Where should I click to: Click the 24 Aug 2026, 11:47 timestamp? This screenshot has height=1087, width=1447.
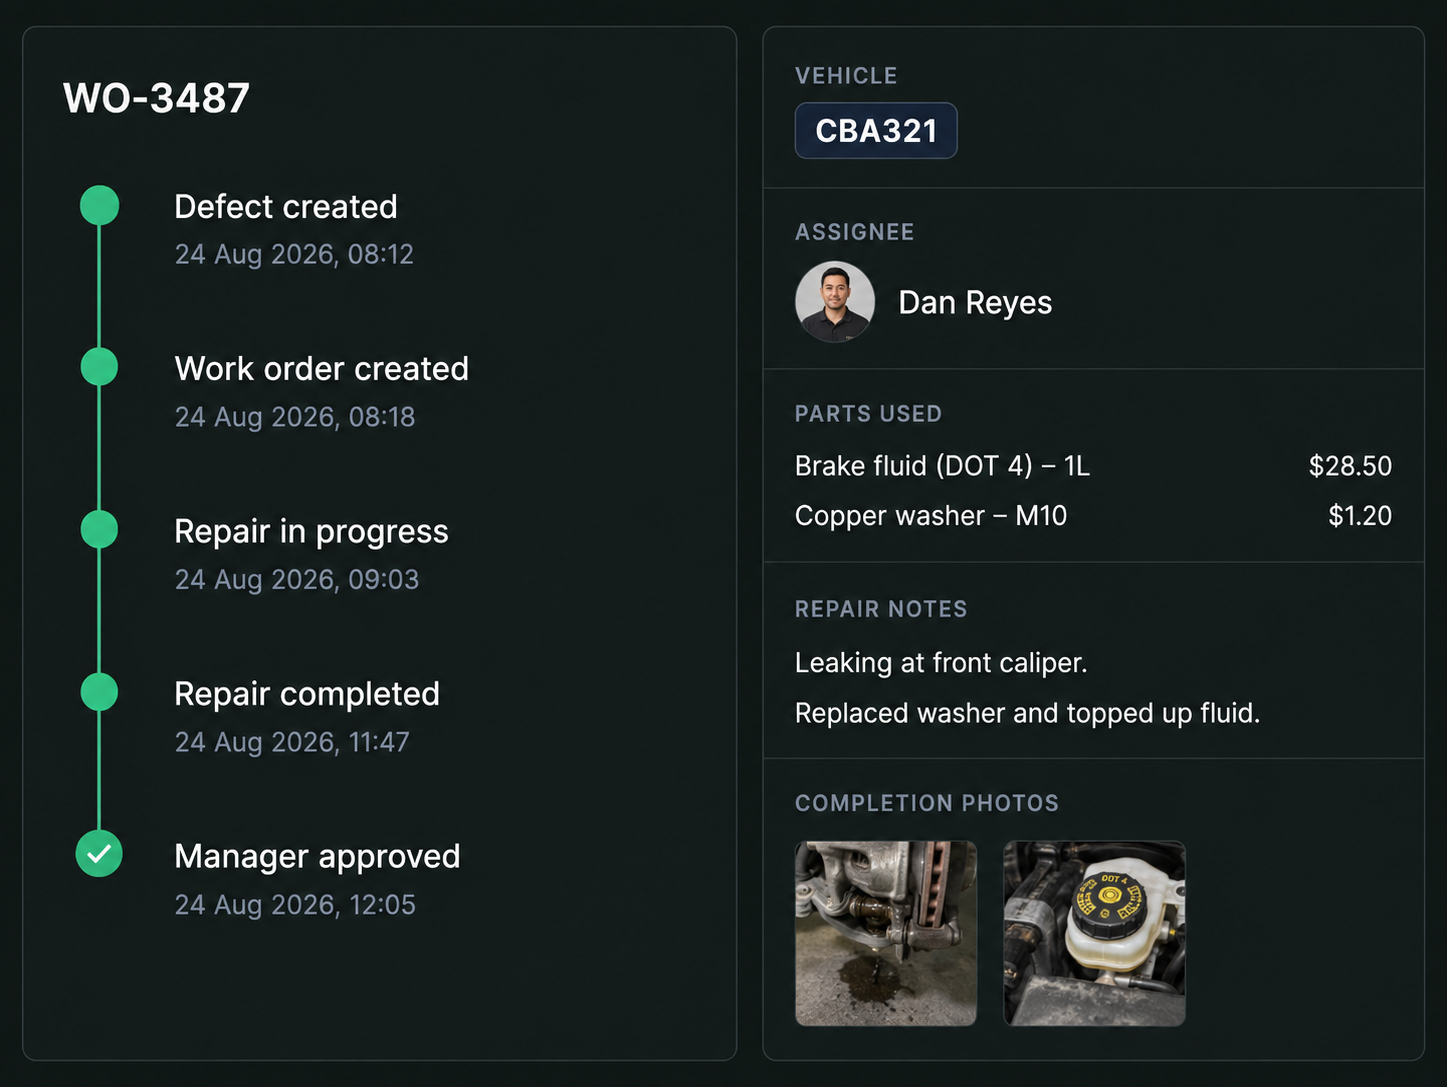coord(292,742)
